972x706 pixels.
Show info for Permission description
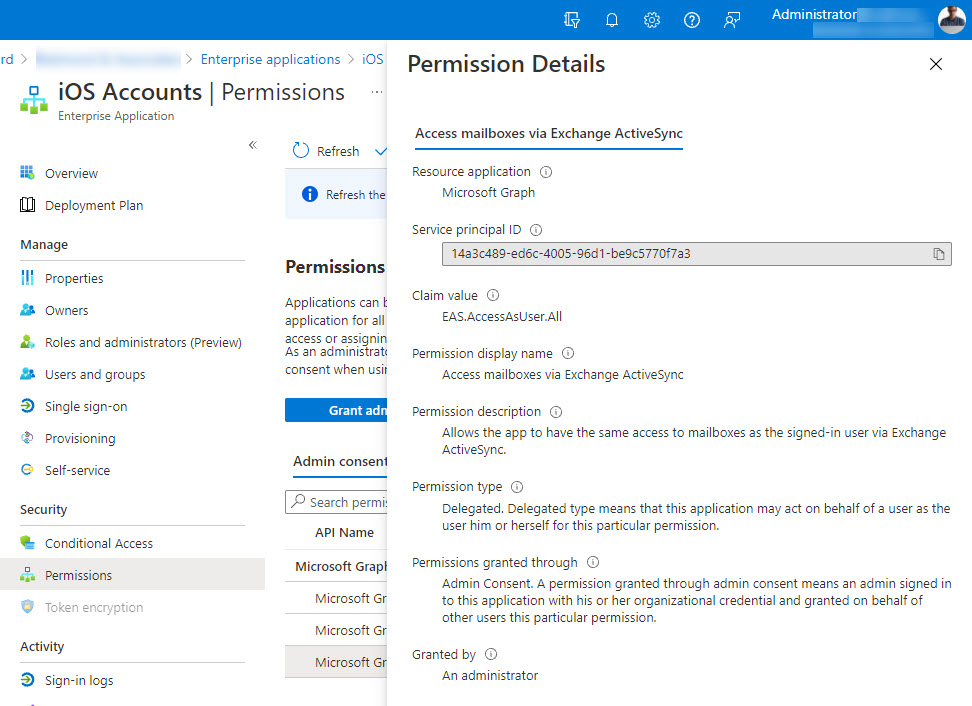tap(556, 412)
